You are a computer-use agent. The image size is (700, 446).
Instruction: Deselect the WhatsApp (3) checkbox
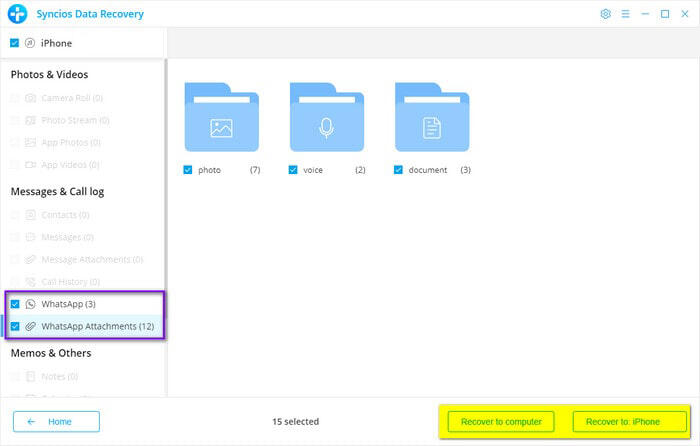click(x=15, y=304)
